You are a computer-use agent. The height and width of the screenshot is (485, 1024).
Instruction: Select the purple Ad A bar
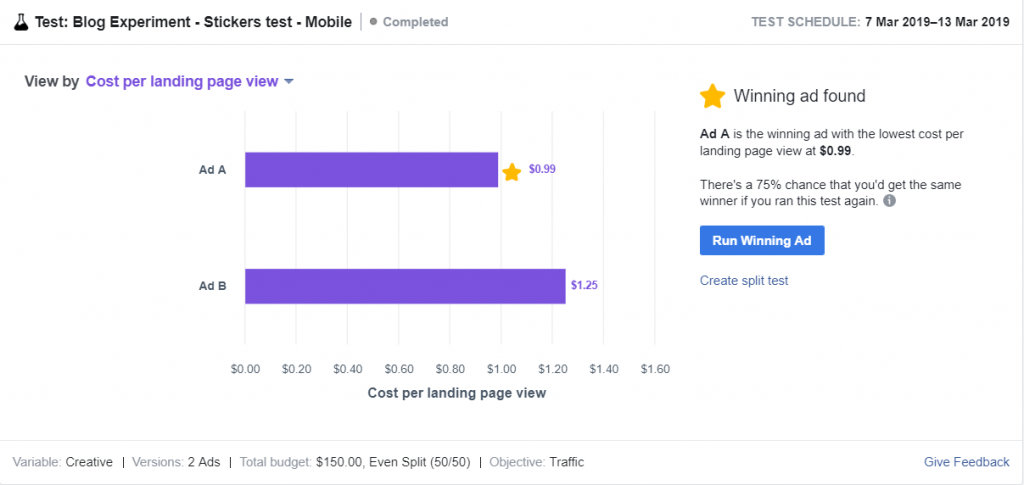pyautogui.click(x=372, y=170)
